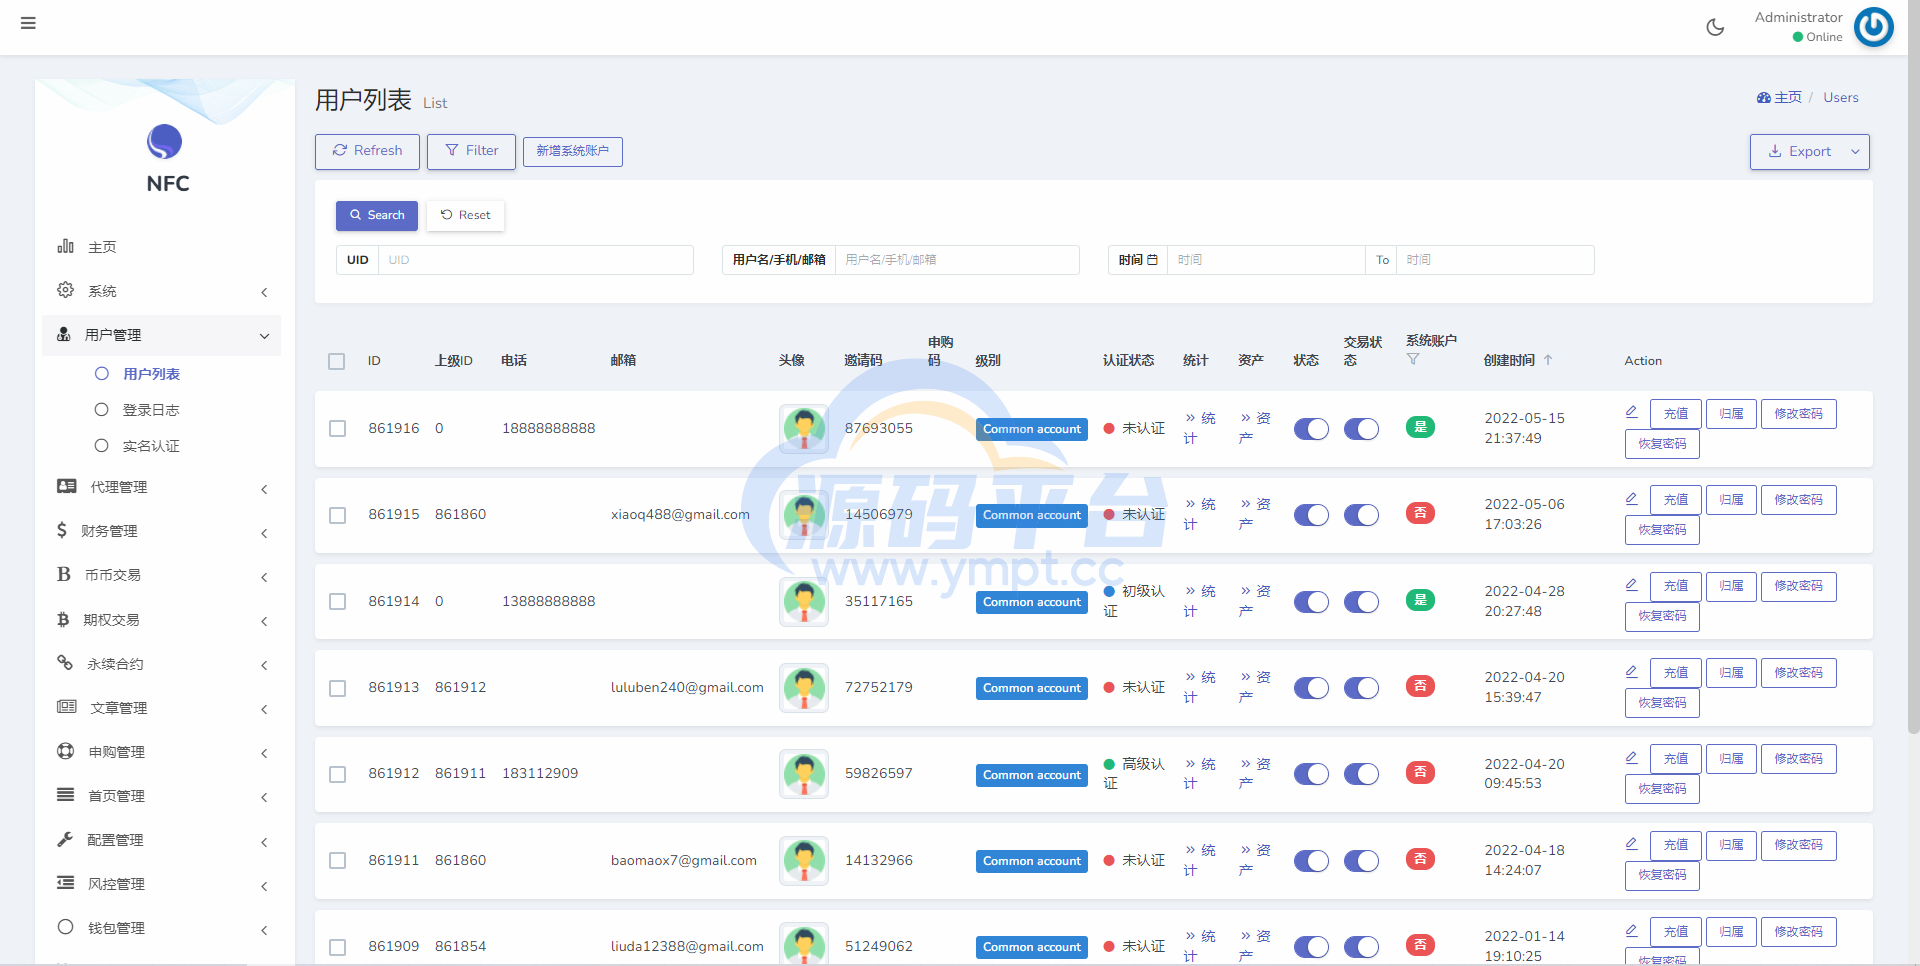1920x966 pixels.
Task: Collapse the 用户管理 menu chevron
Action: 264,336
